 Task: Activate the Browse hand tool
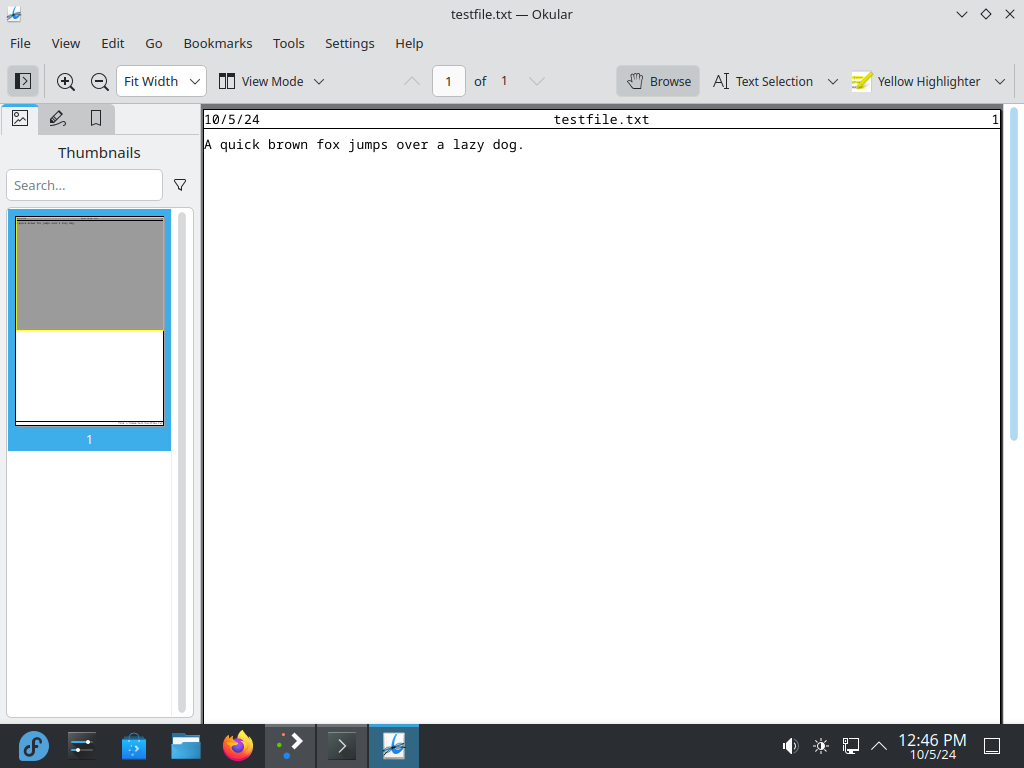(x=658, y=81)
